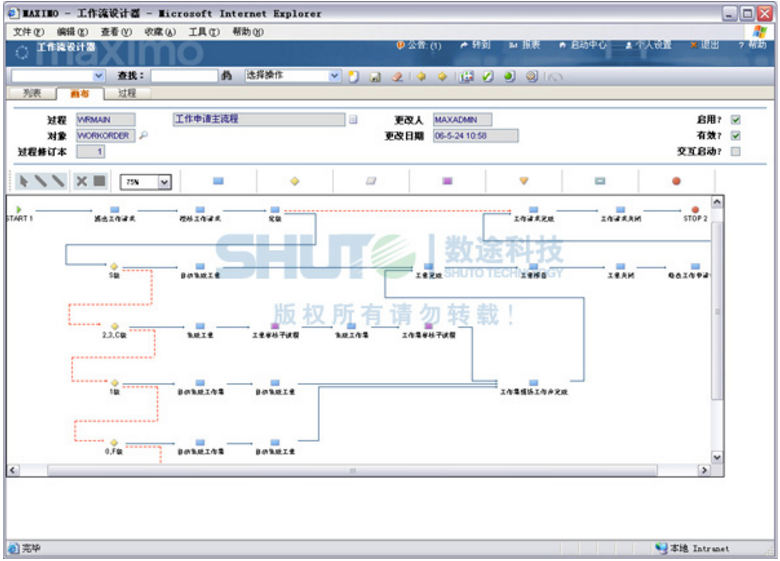The width and height of the screenshot is (780, 561).
Task: Toggle the 启用? checkbox
Action: [x=736, y=119]
